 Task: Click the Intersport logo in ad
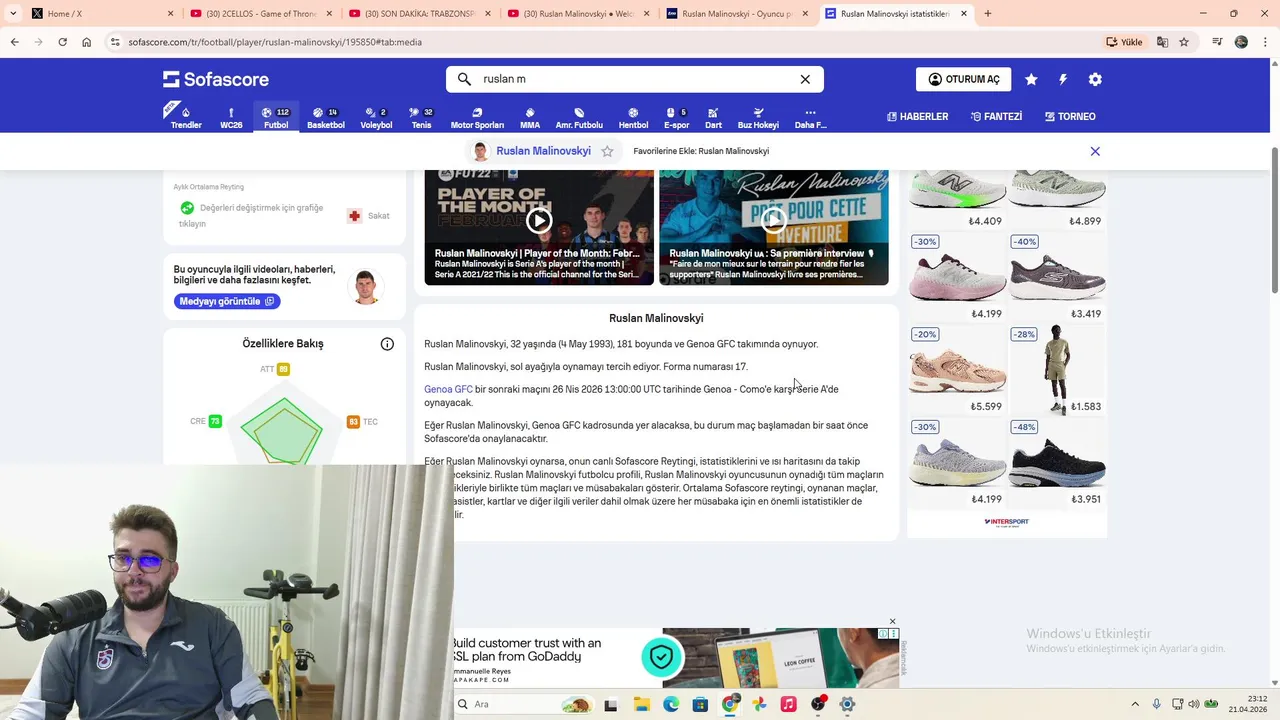coord(1006,521)
